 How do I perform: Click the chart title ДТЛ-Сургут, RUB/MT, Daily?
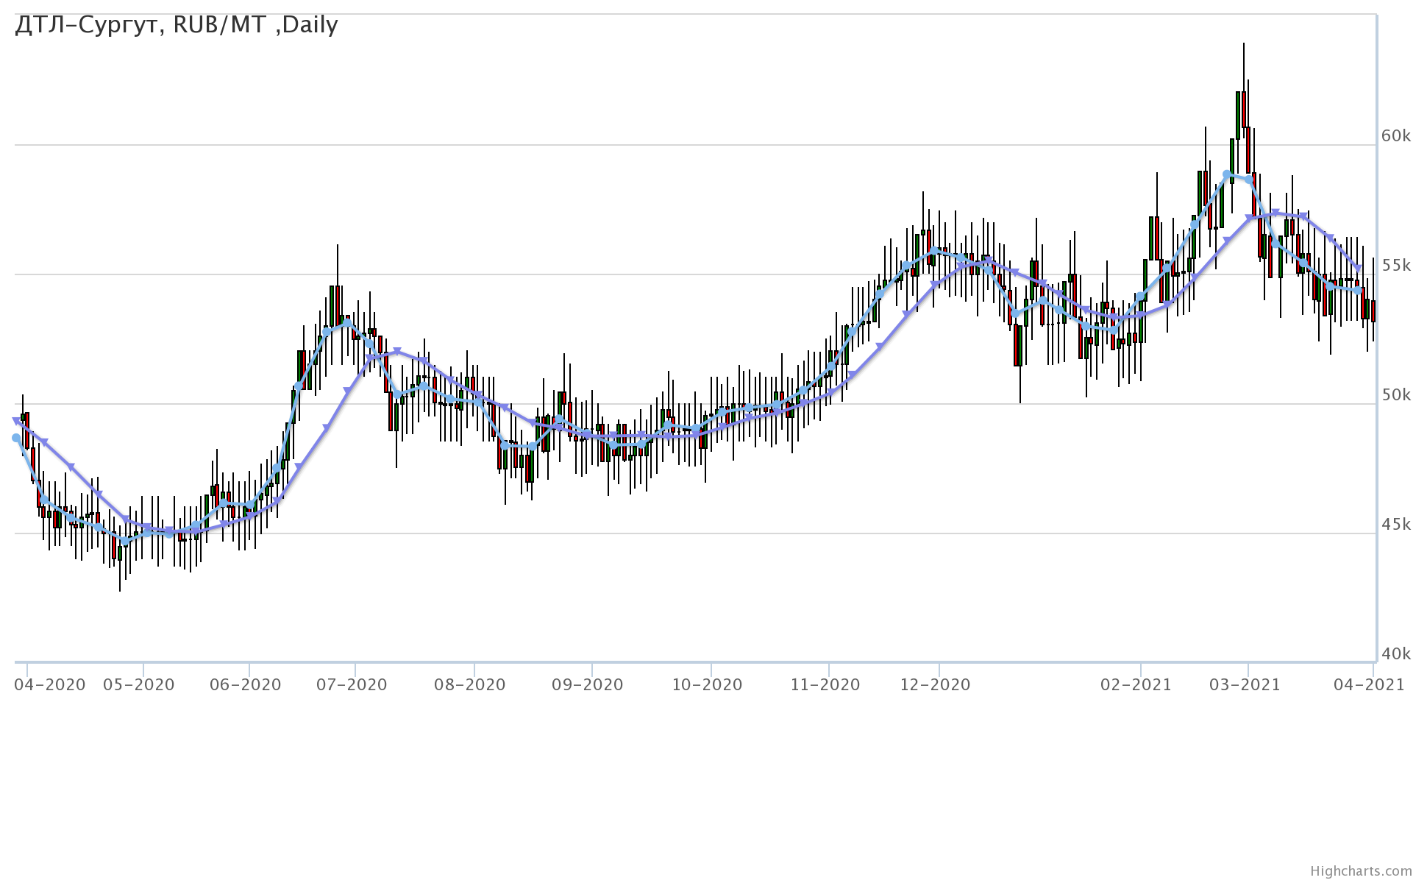176,25
